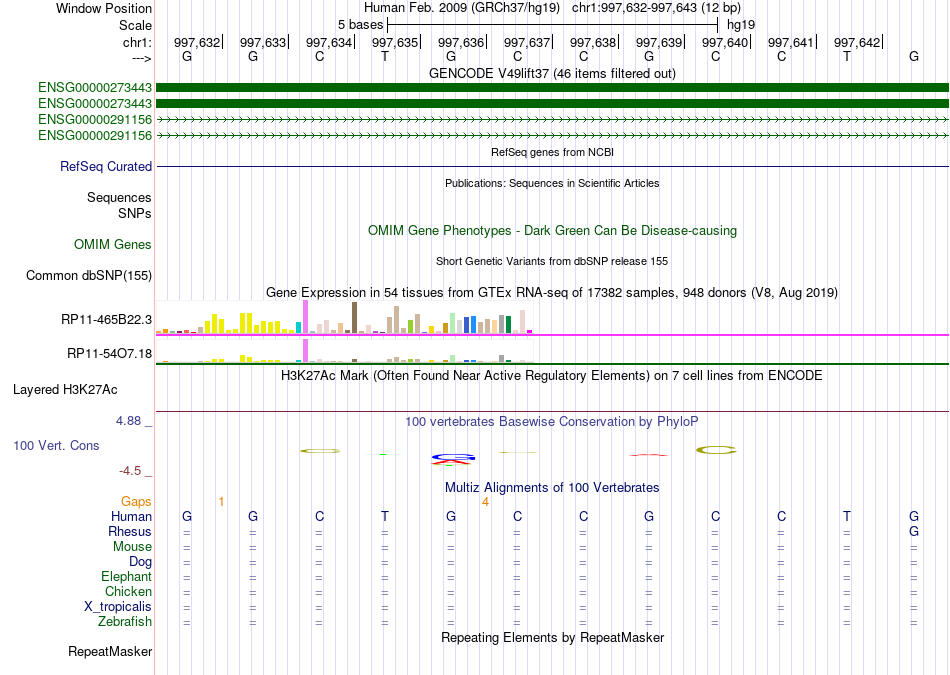The image size is (950, 675).
Task: Click the Chicken species label
Action: 128,591
